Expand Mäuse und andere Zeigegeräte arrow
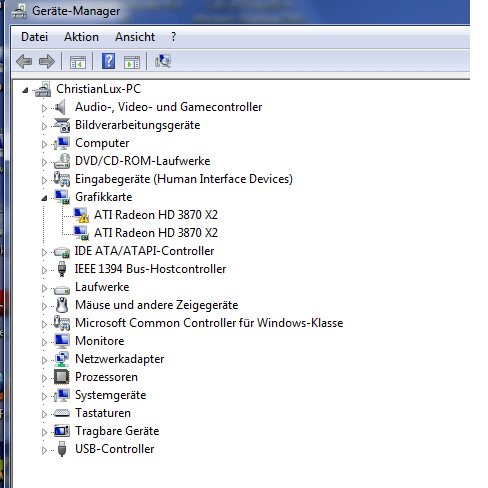This screenshot has height=488, width=488. tap(44, 306)
